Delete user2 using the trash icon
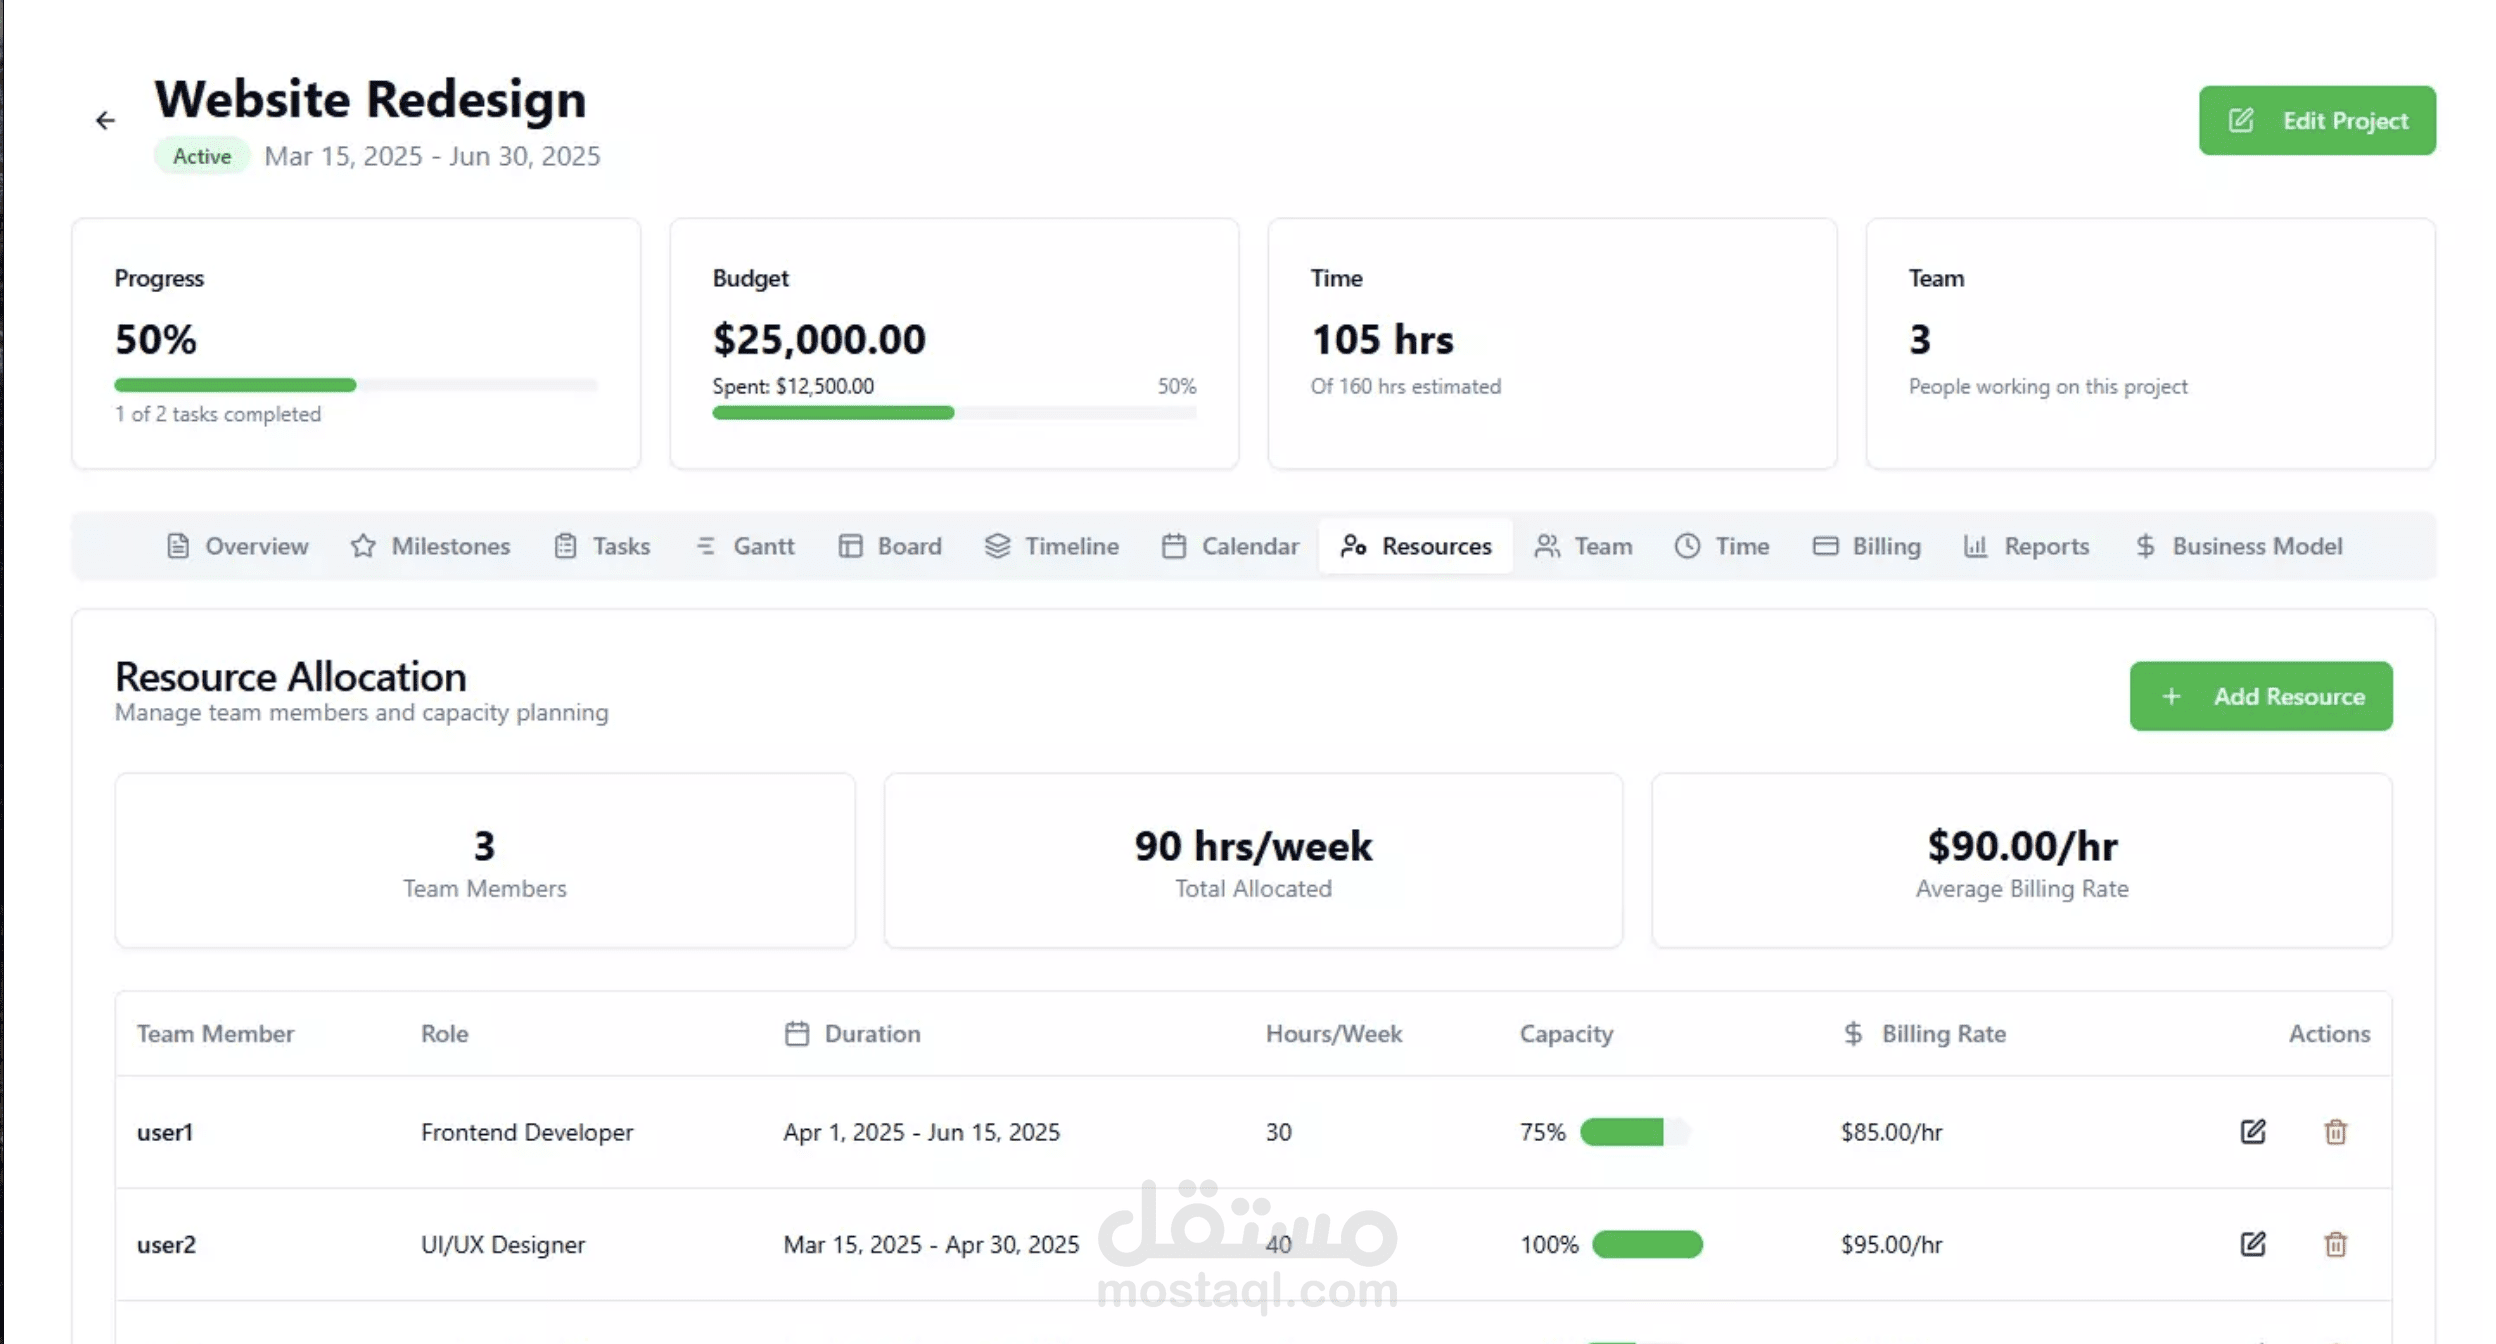The width and height of the screenshot is (2496, 1344). point(2335,1243)
